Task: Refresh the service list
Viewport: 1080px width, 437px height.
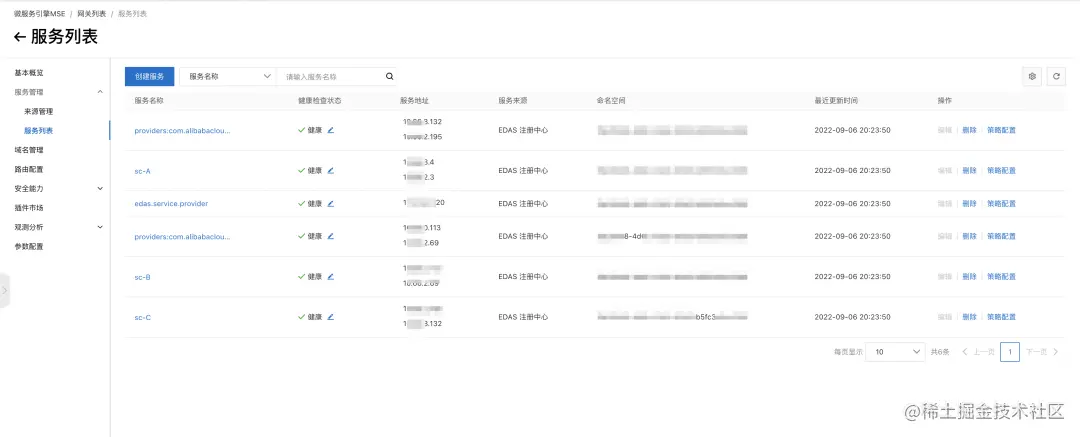Action: pyautogui.click(x=1057, y=77)
